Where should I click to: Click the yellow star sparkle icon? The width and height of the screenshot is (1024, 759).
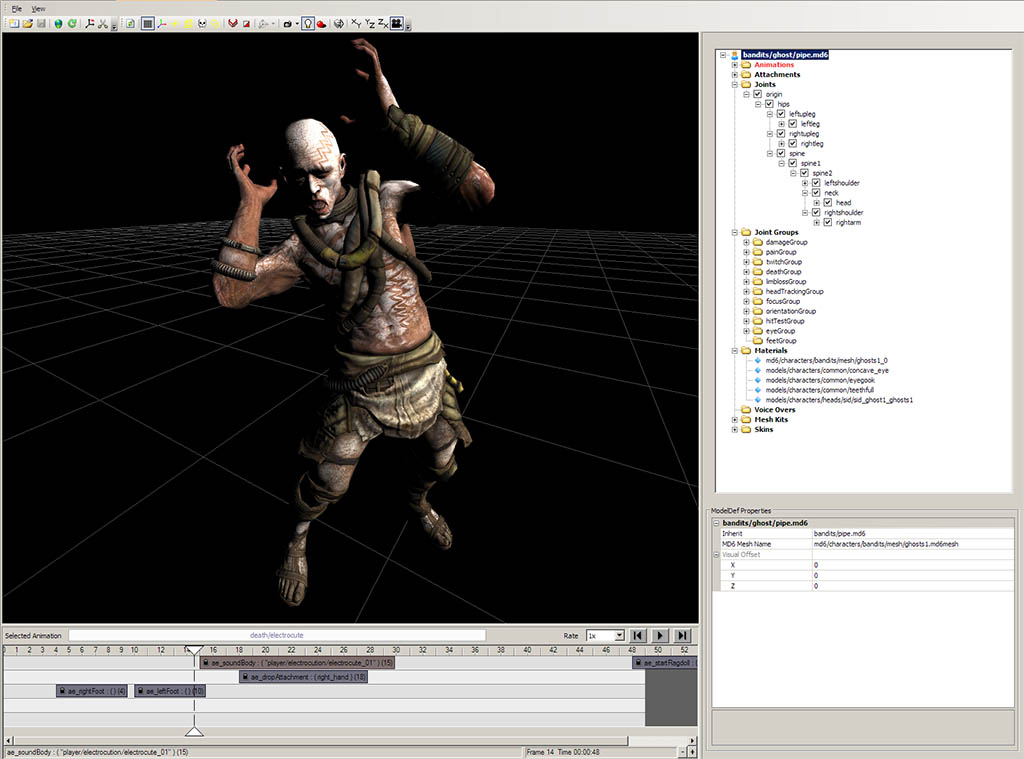coord(175,24)
